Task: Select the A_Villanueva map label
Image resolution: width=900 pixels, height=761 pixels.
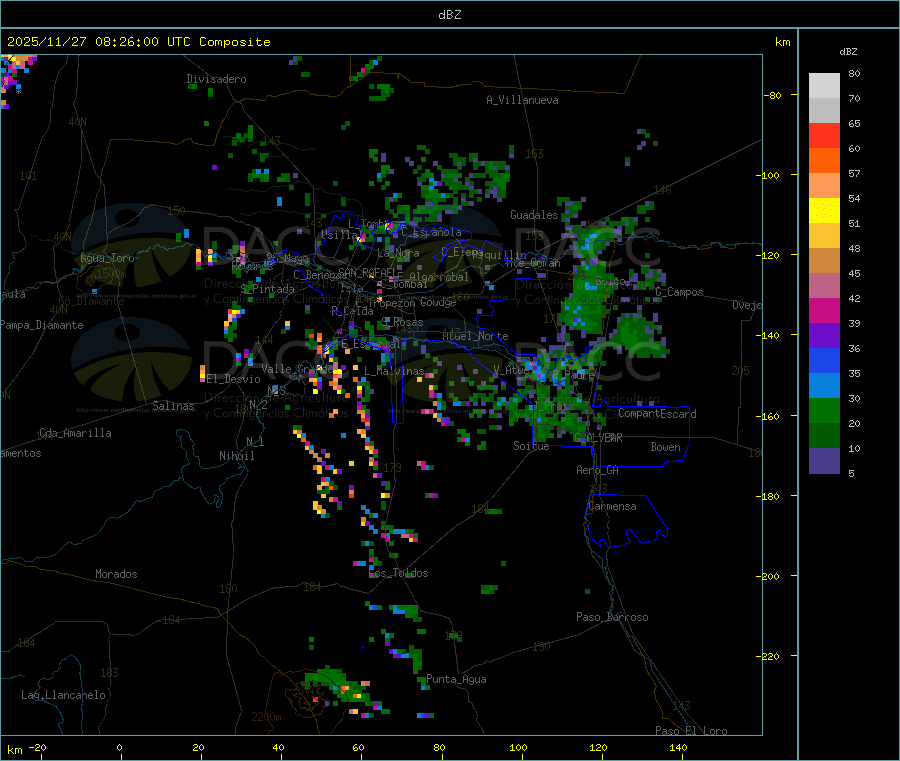Action: click(x=522, y=100)
